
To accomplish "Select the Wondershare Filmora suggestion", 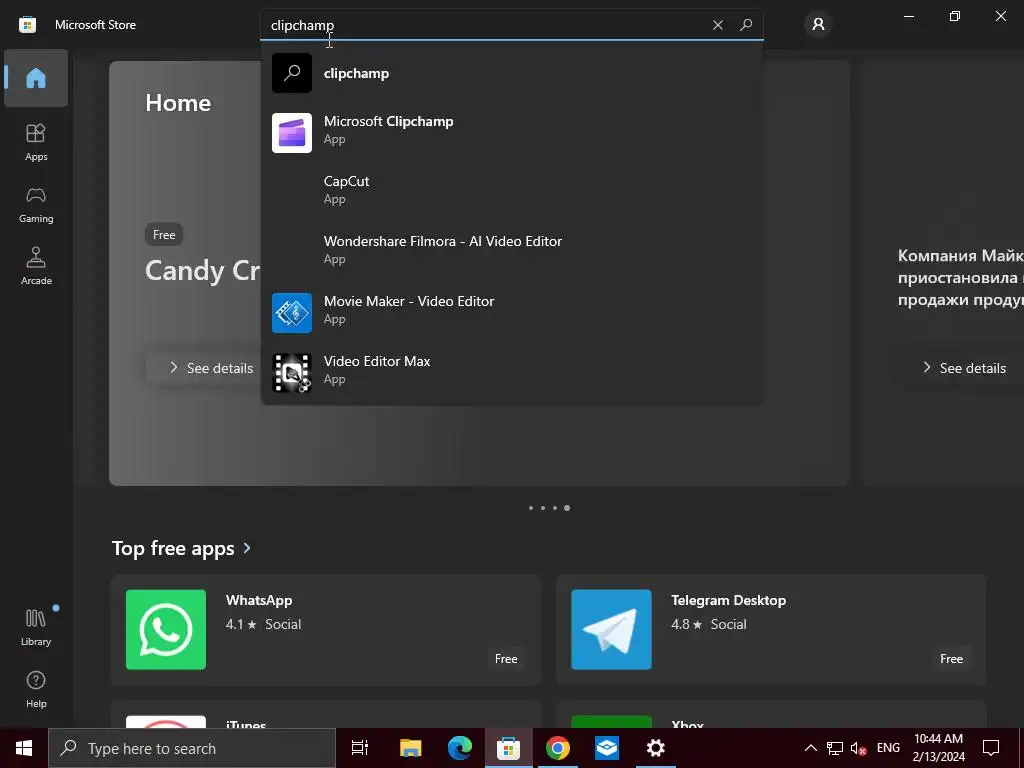I will pyautogui.click(x=511, y=249).
